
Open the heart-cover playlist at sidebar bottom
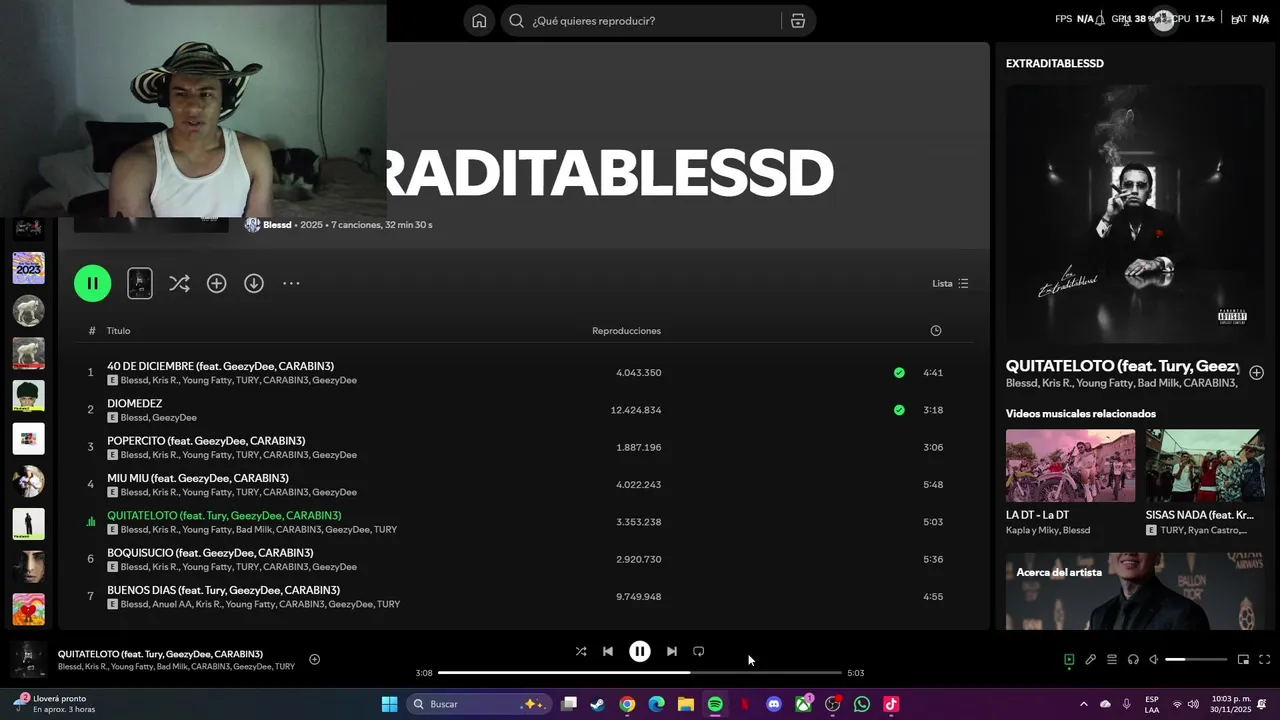pos(28,609)
